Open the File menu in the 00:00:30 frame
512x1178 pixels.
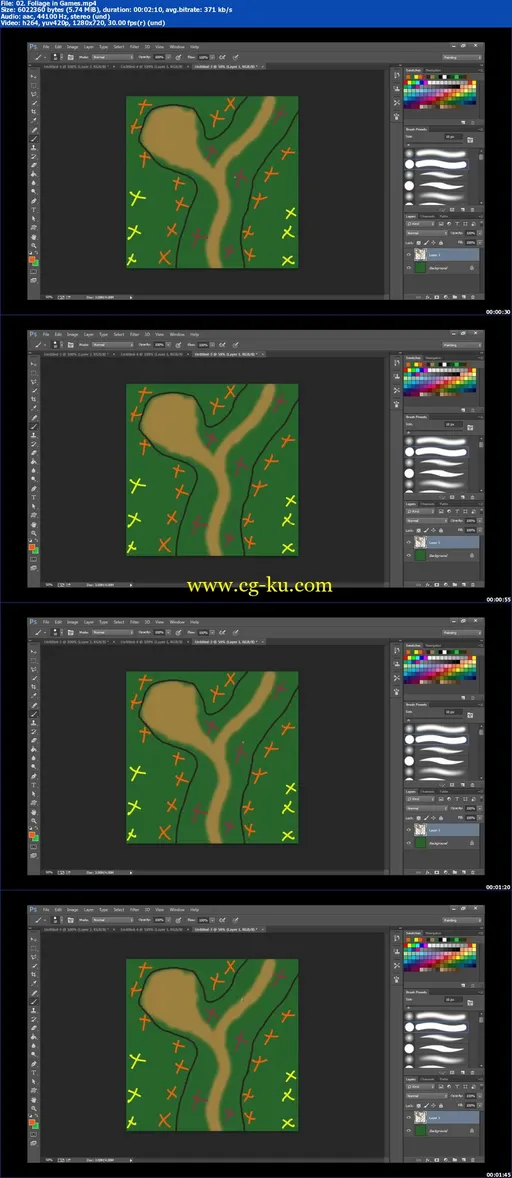46,45
